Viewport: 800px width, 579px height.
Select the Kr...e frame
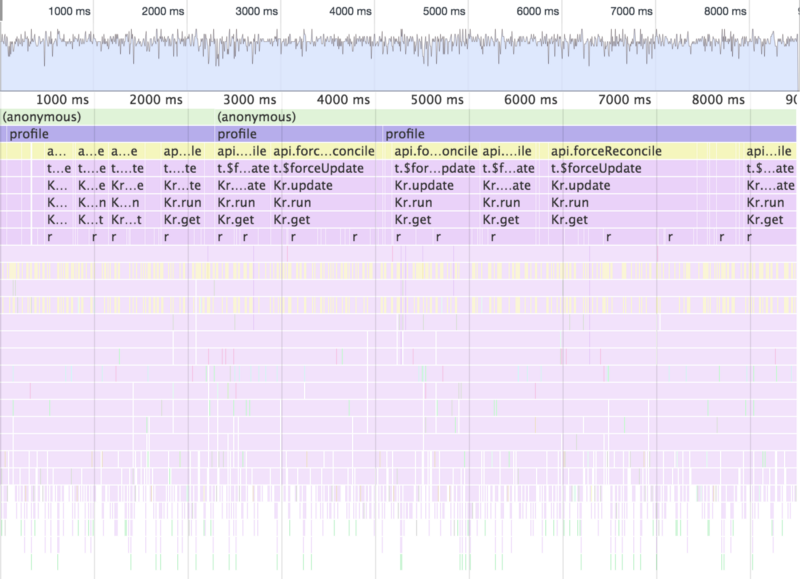(127, 185)
